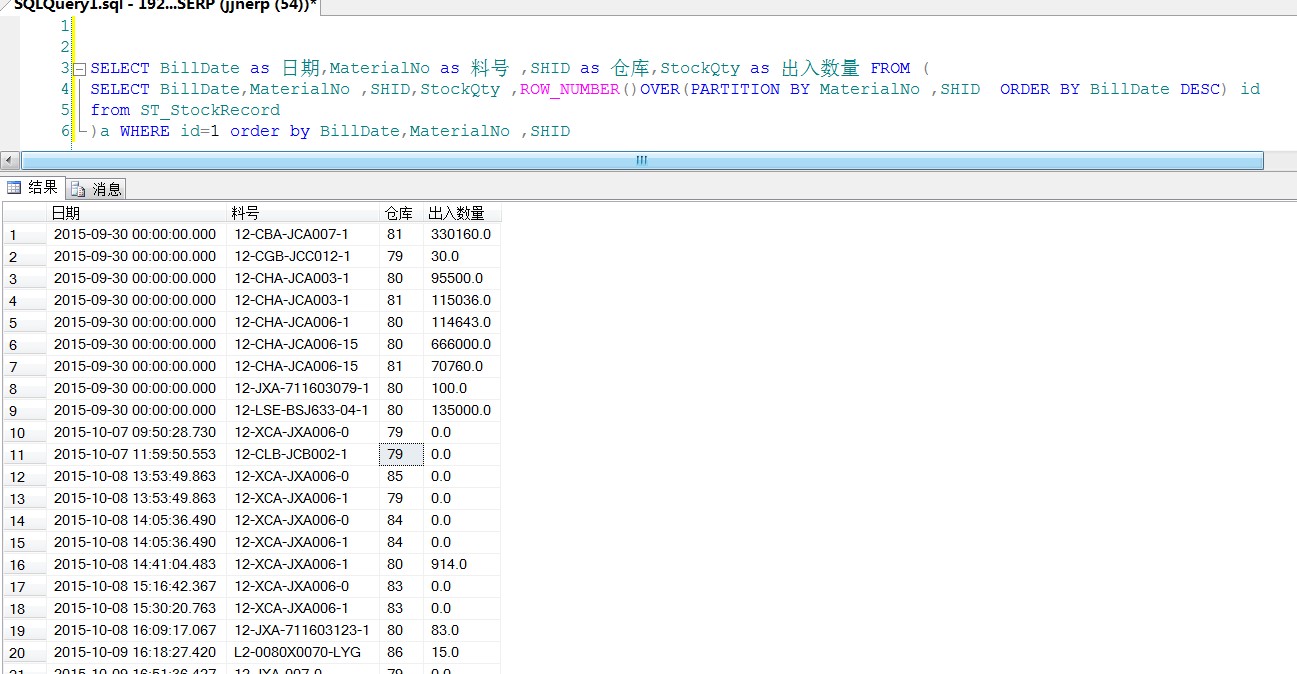Viewport: 1297px width, 674px height.
Task: Click quantity cell 100.0
Action: coord(462,388)
